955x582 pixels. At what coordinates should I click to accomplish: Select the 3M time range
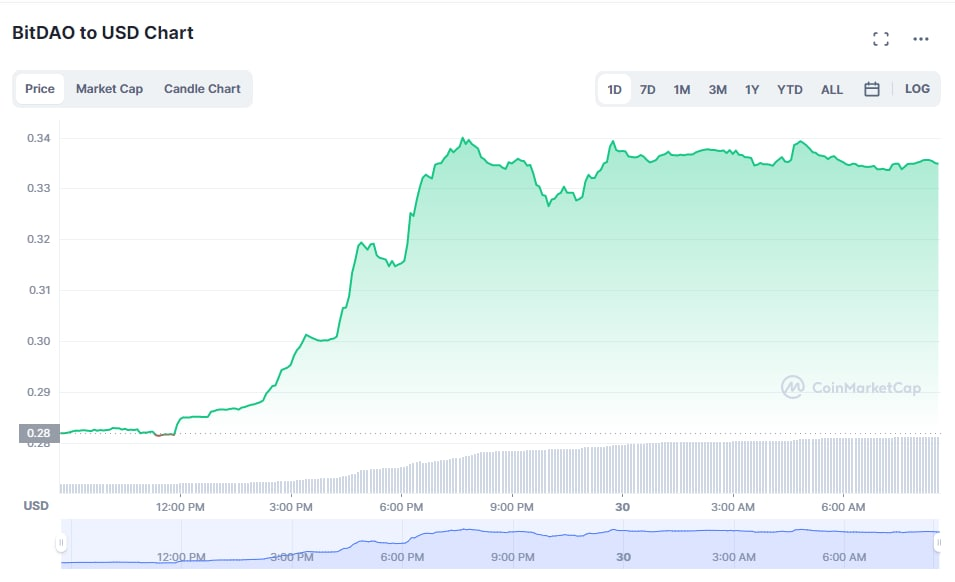click(717, 89)
